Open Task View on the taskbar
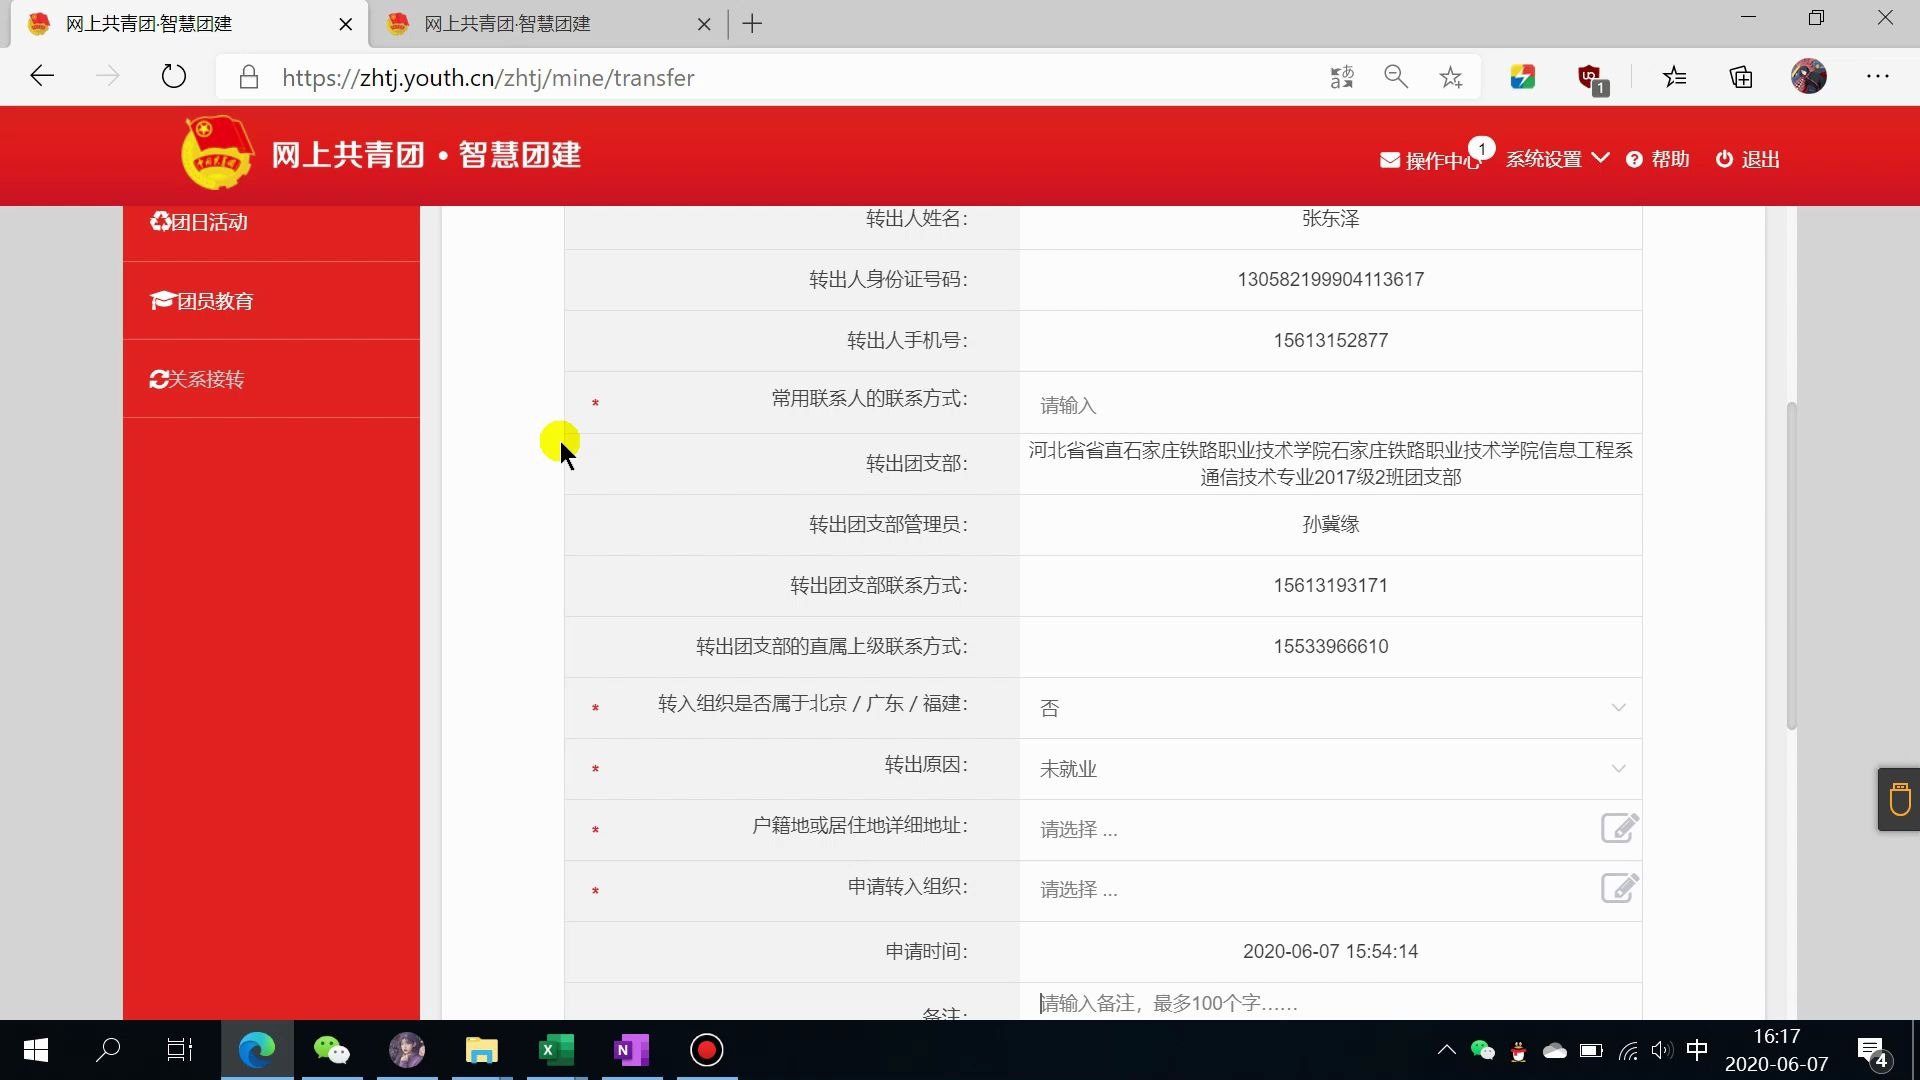This screenshot has width=1920, height=1080. coord(180,1050)
